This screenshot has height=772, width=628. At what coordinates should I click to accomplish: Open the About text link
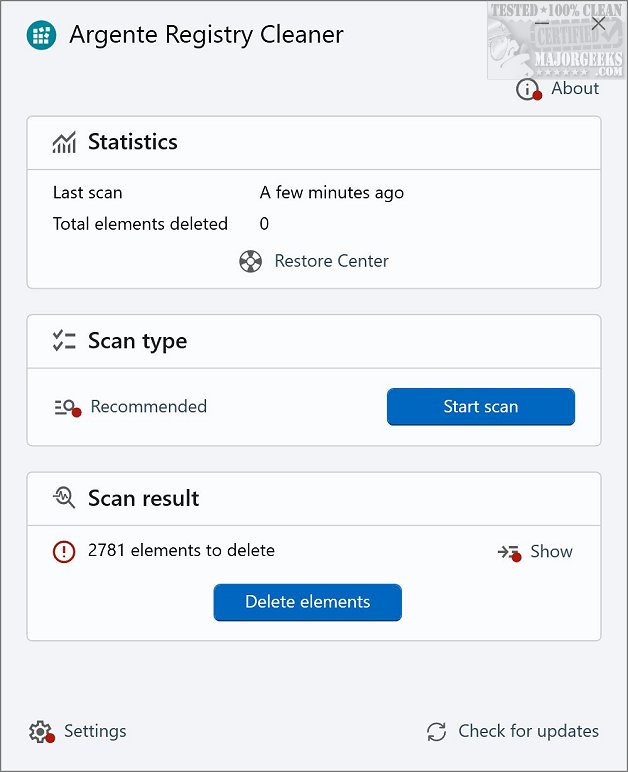575,89
